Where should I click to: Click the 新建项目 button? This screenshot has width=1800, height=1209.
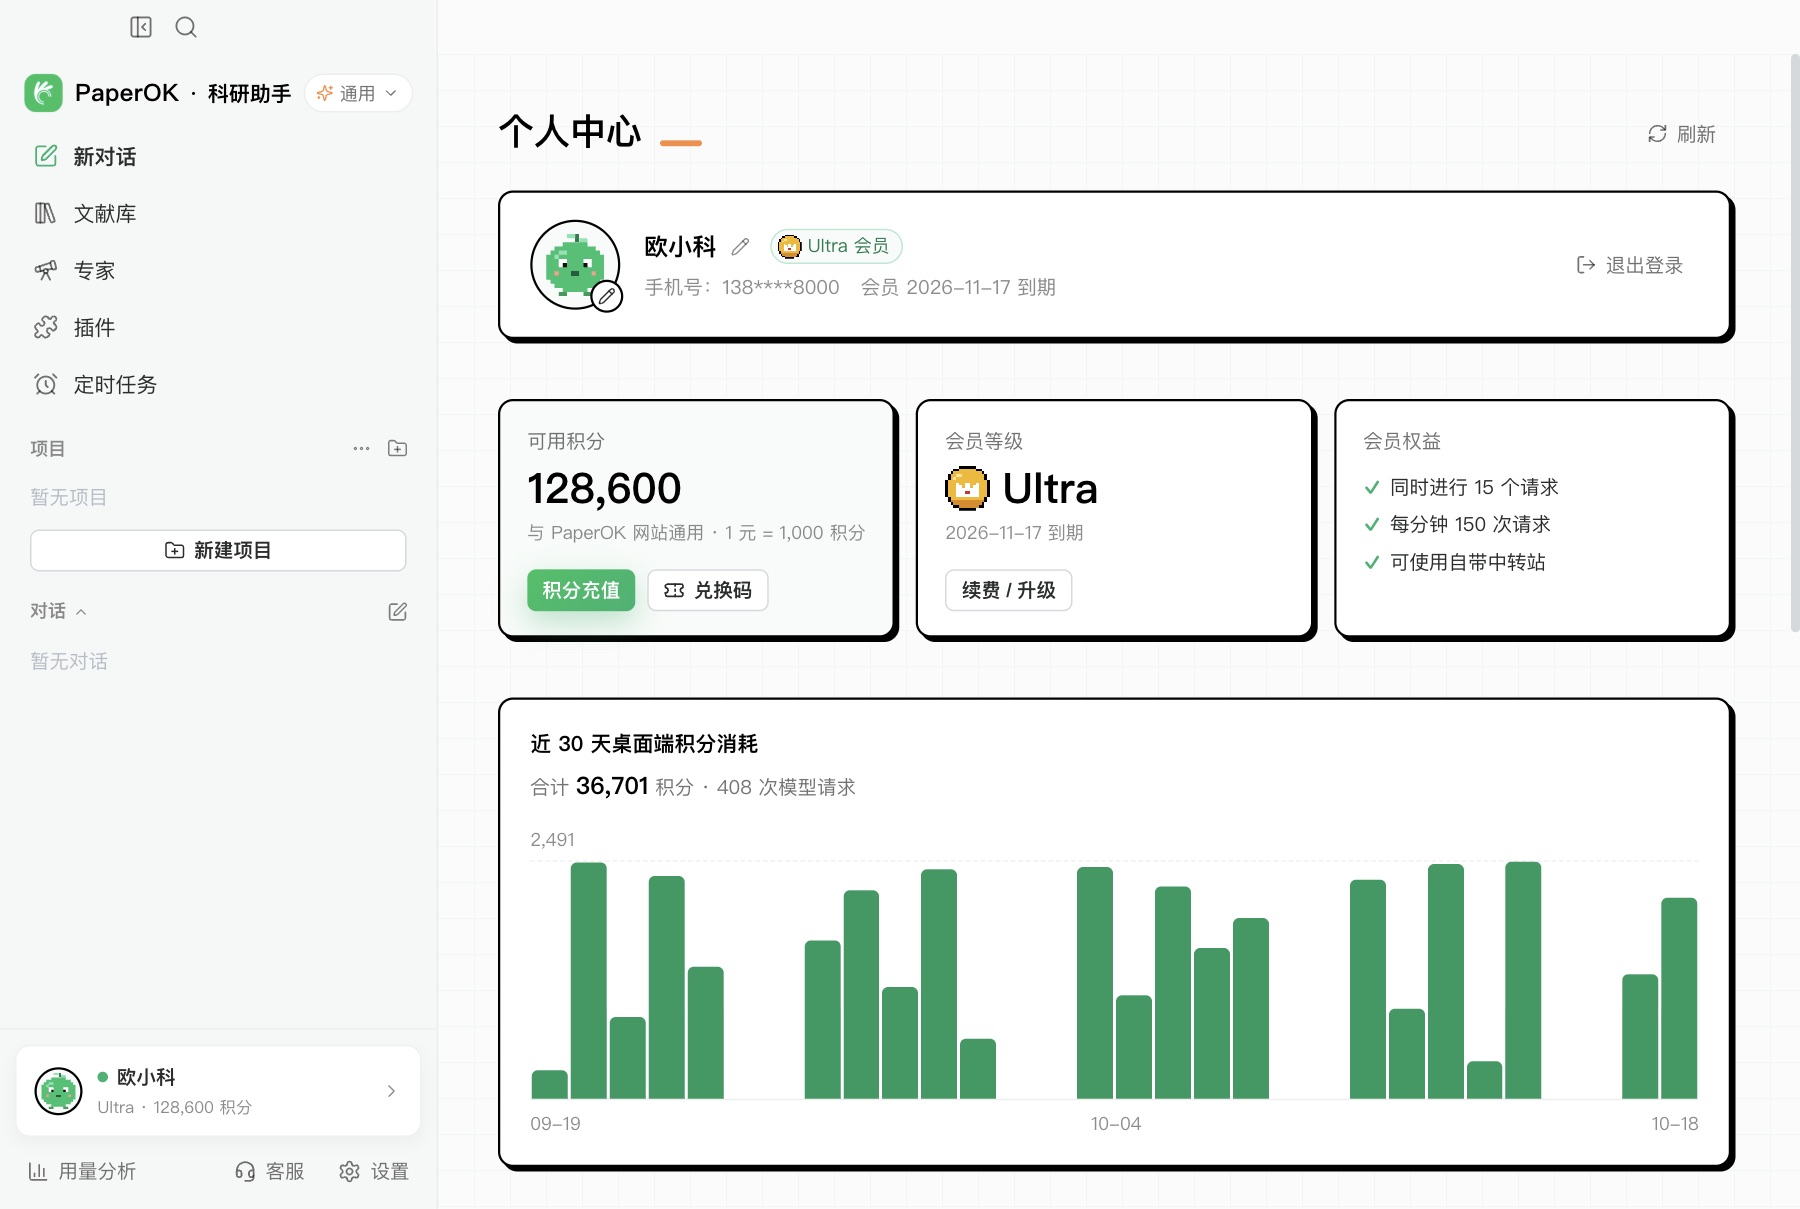pyautogui.click(x=218, y=550)
